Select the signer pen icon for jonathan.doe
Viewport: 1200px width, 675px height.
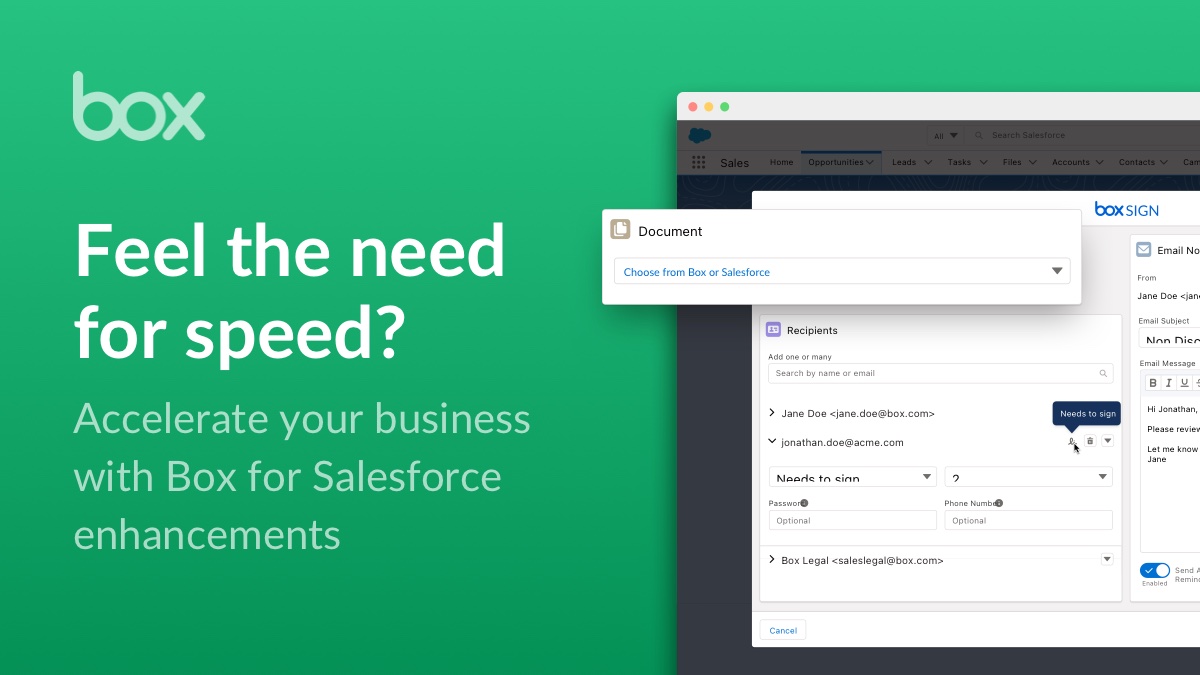click(1071, 441)
